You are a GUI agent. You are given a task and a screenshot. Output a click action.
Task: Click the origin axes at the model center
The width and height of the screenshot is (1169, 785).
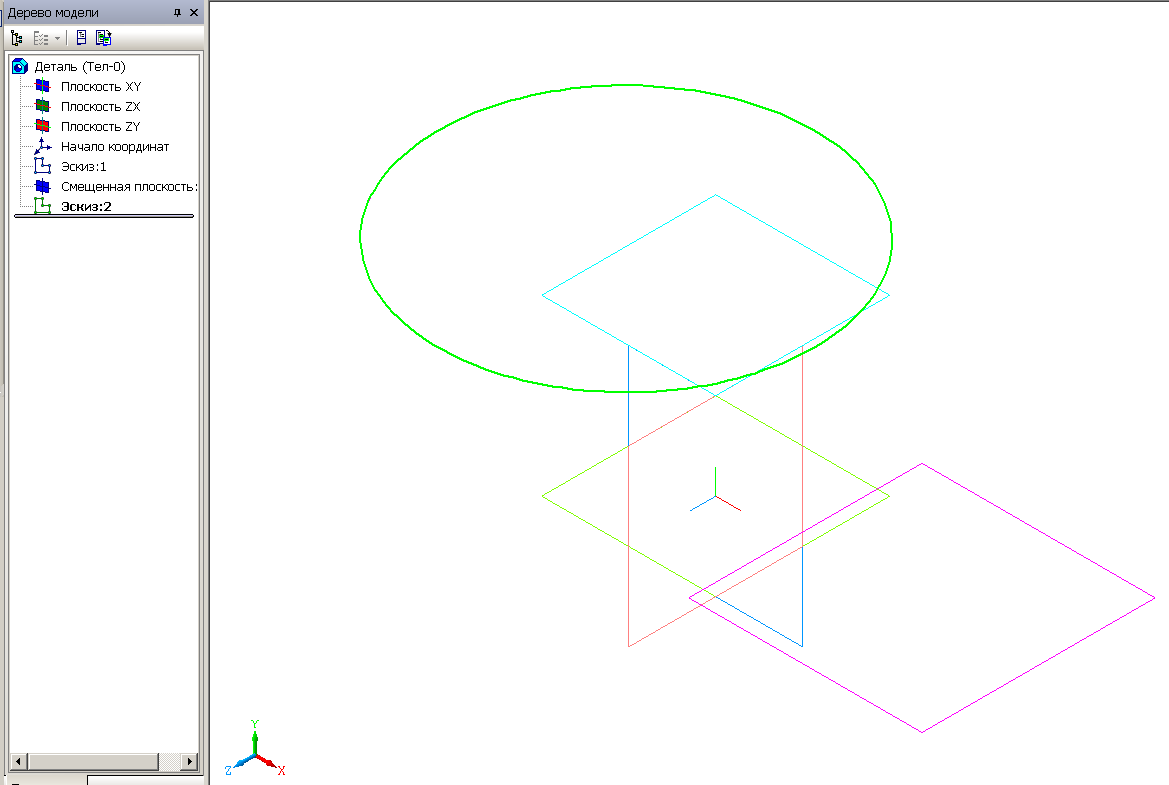pyautogui.click(x=716, y=495)
